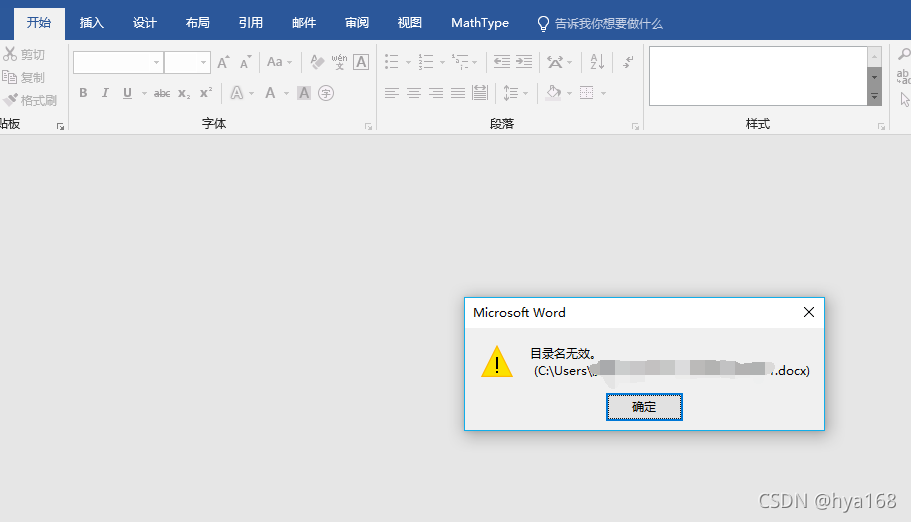Close the Microsoft Word error dialog

(809, 312)
